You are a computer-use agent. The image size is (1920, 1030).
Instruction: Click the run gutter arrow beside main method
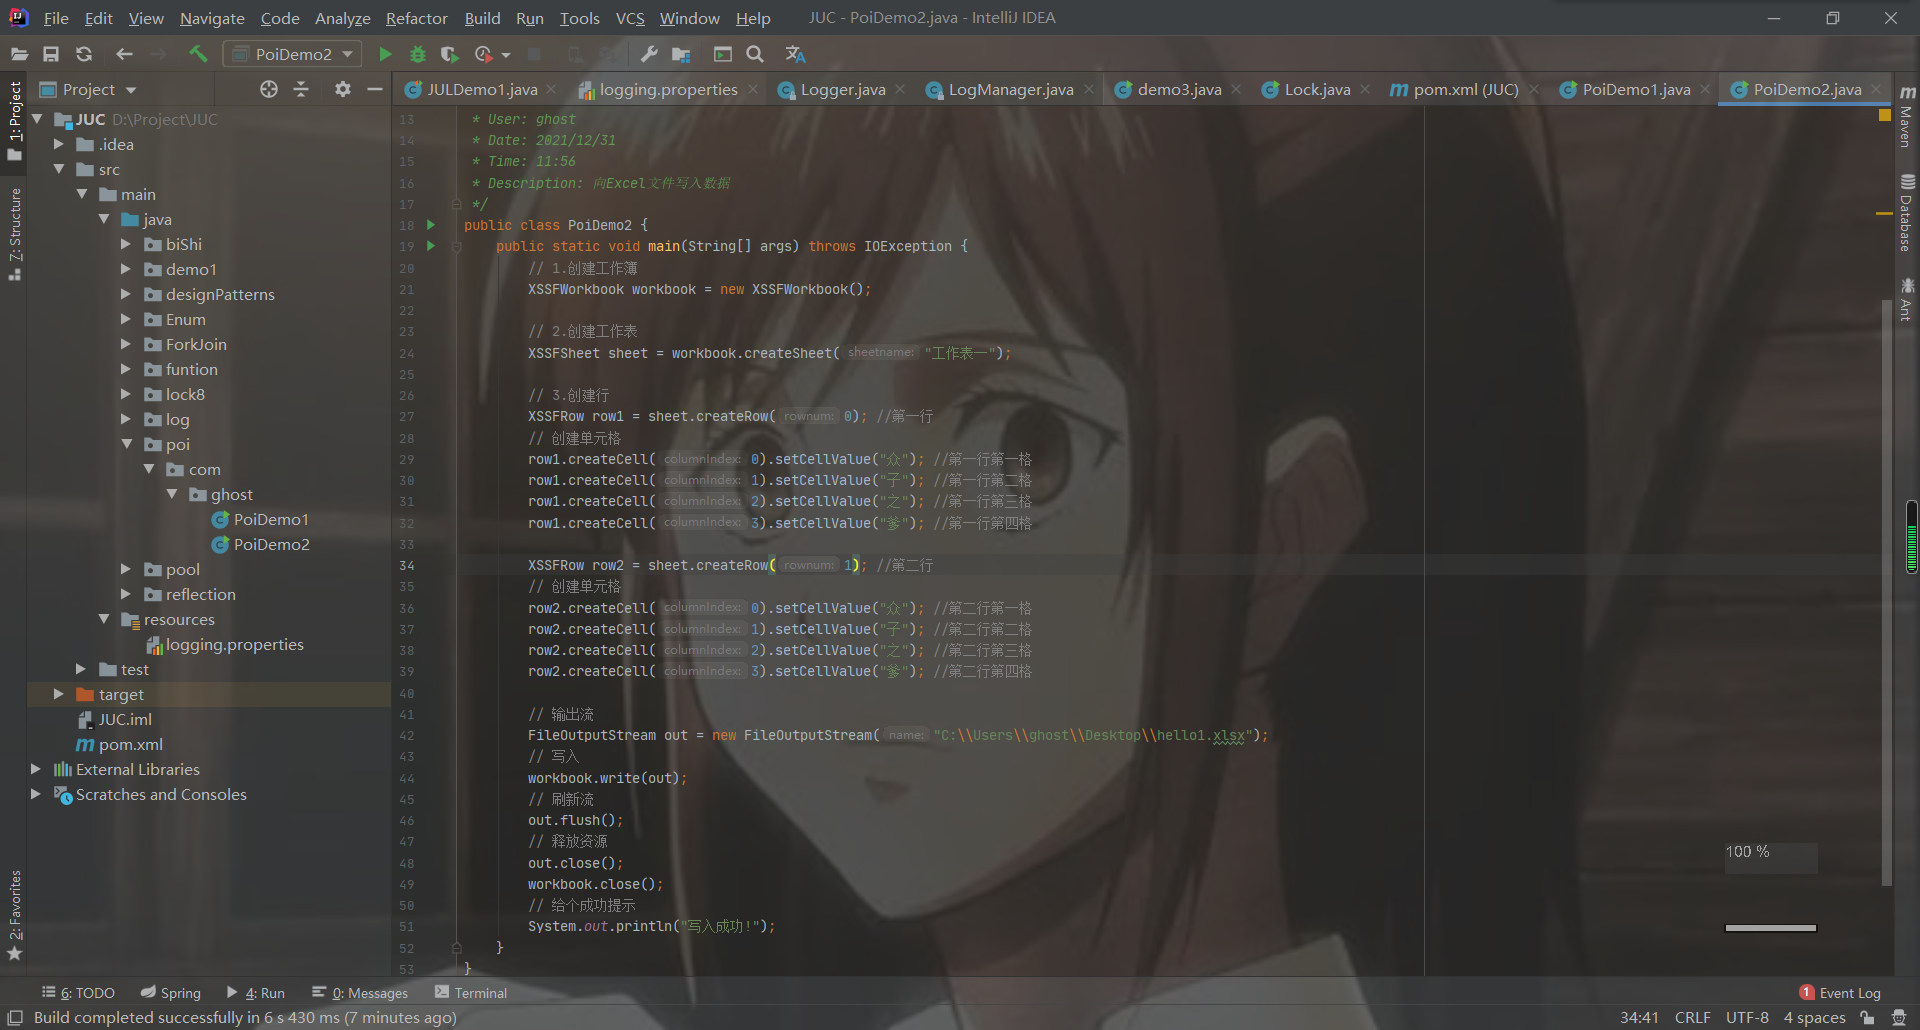[431, 246]
